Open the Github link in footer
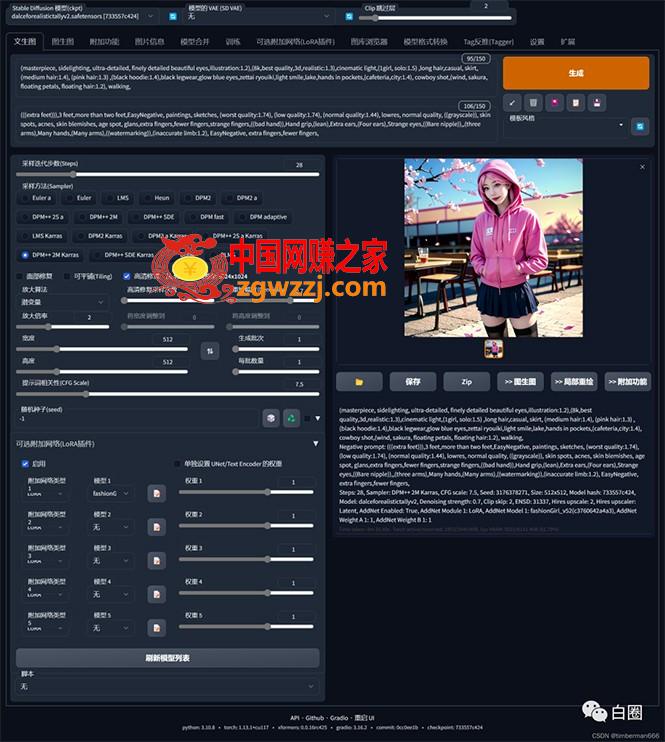The image size is (665, 742). point(315,717)
